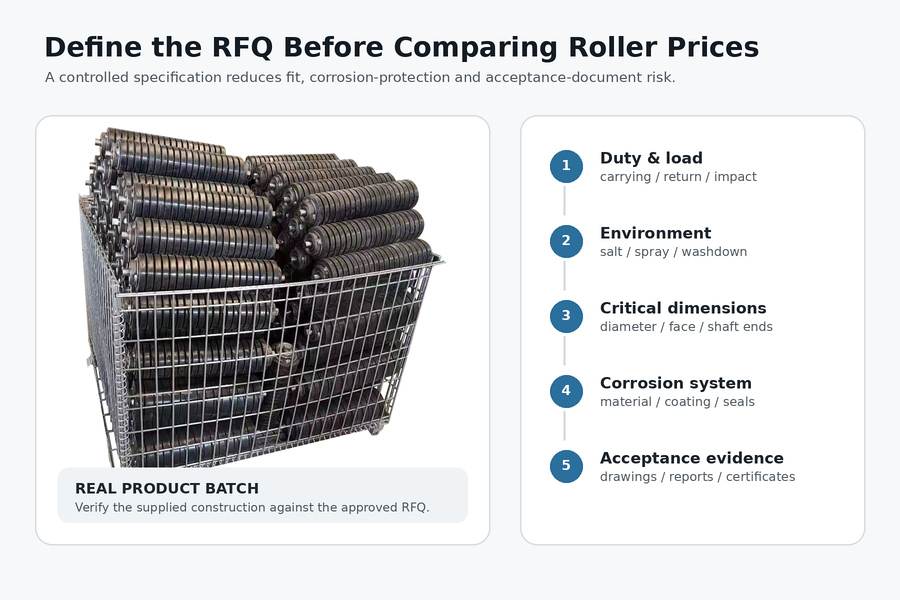Click 'carrying / return / impact' text

point(678,177)
